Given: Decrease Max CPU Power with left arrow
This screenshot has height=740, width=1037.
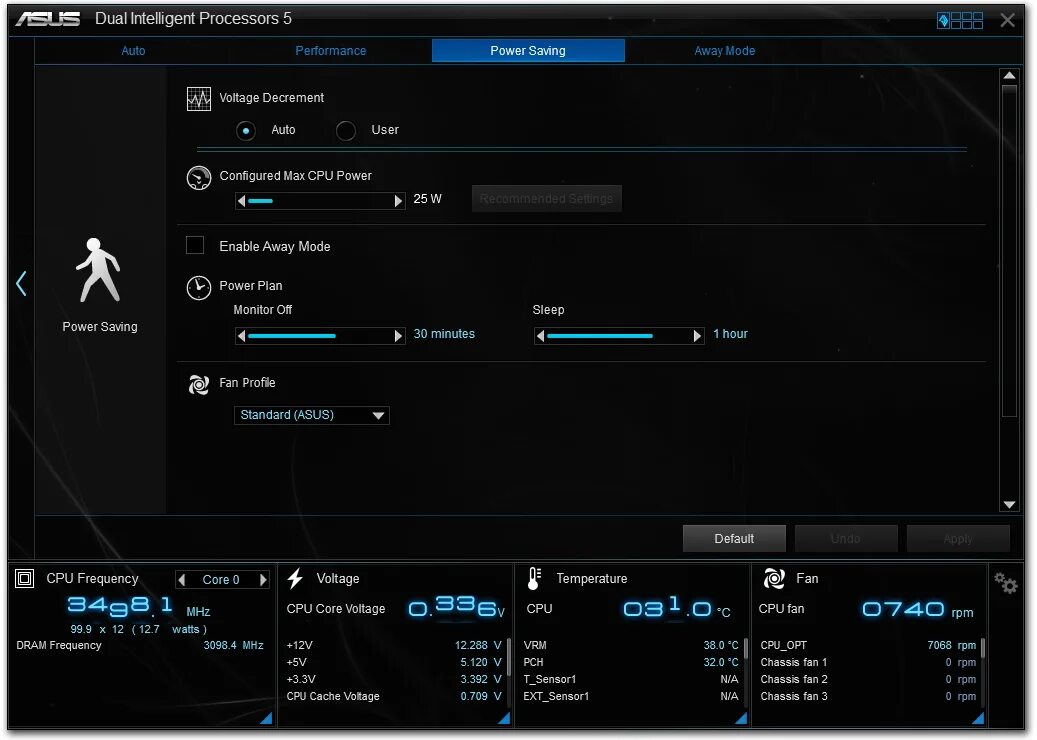Looking at the screenshot, I should [241, 201].
